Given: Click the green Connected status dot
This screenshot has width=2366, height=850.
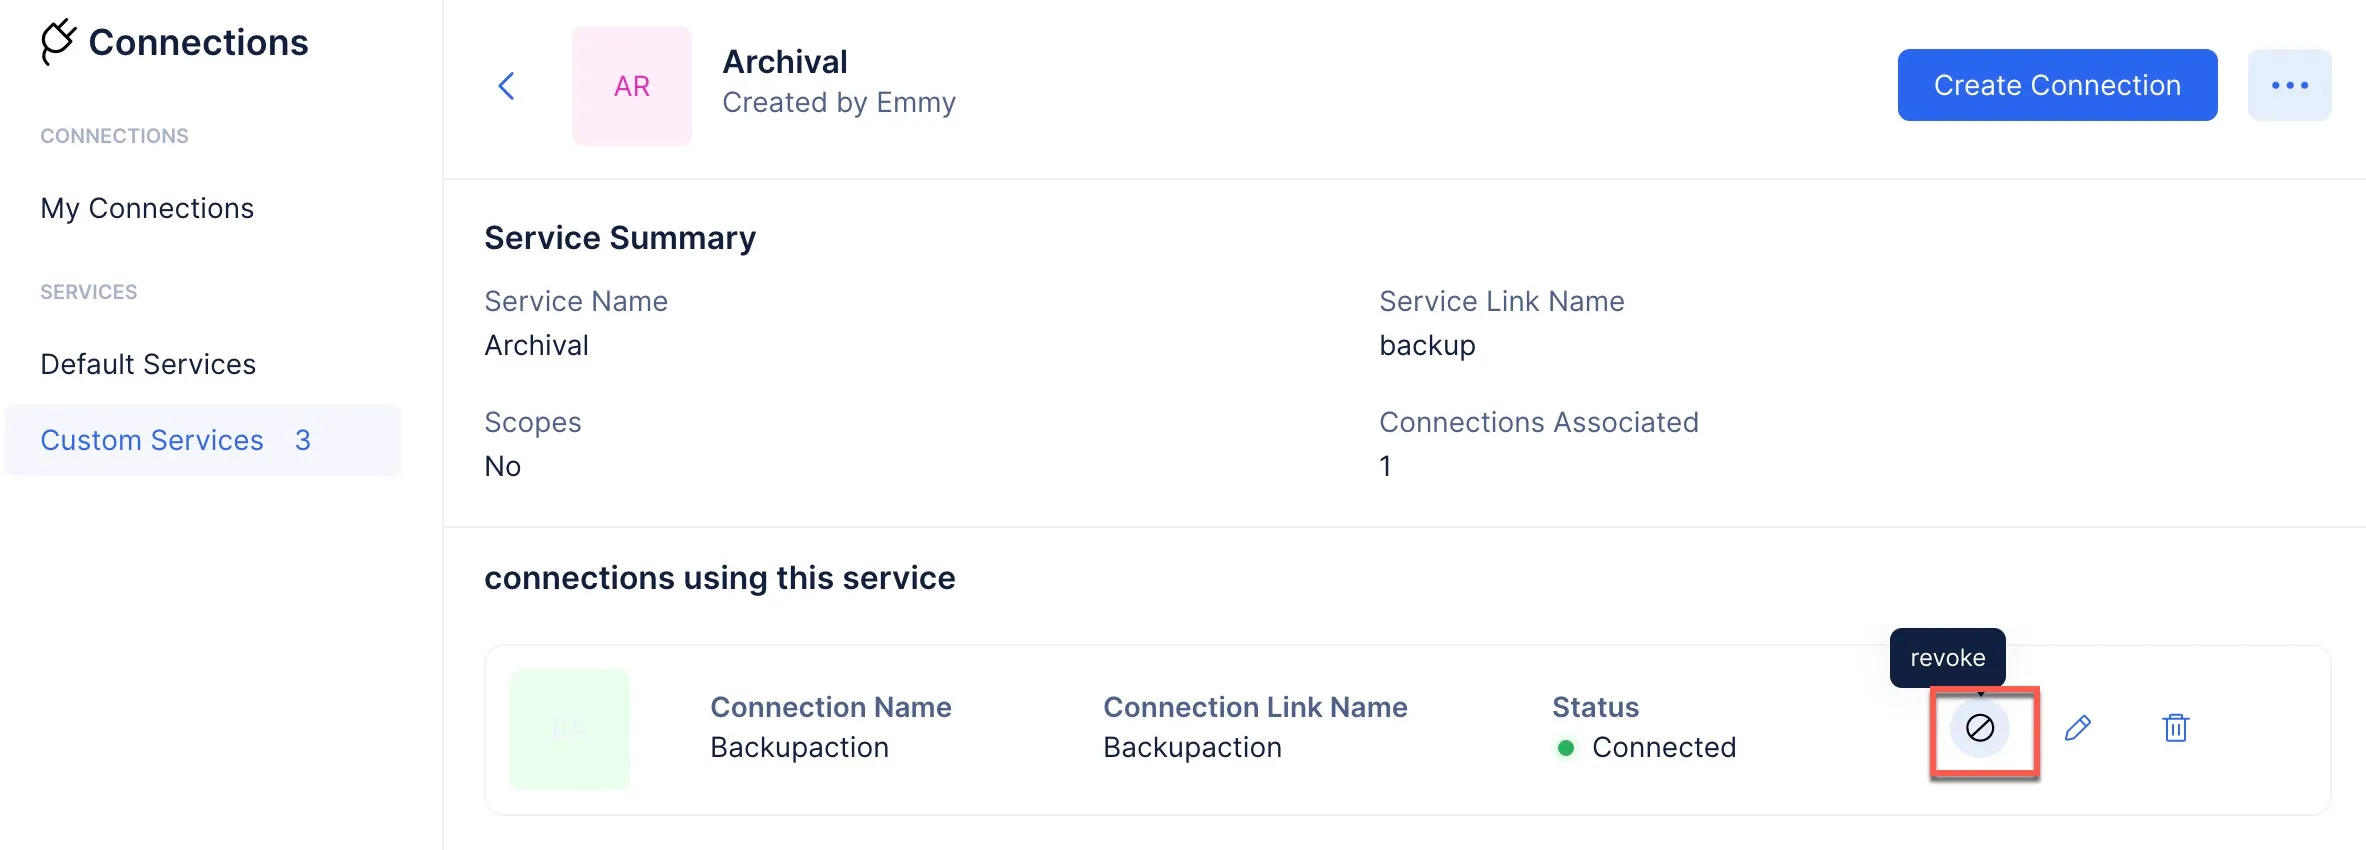Looking at the screenshot, I should pyautogui.click(x=1566, y=748).
